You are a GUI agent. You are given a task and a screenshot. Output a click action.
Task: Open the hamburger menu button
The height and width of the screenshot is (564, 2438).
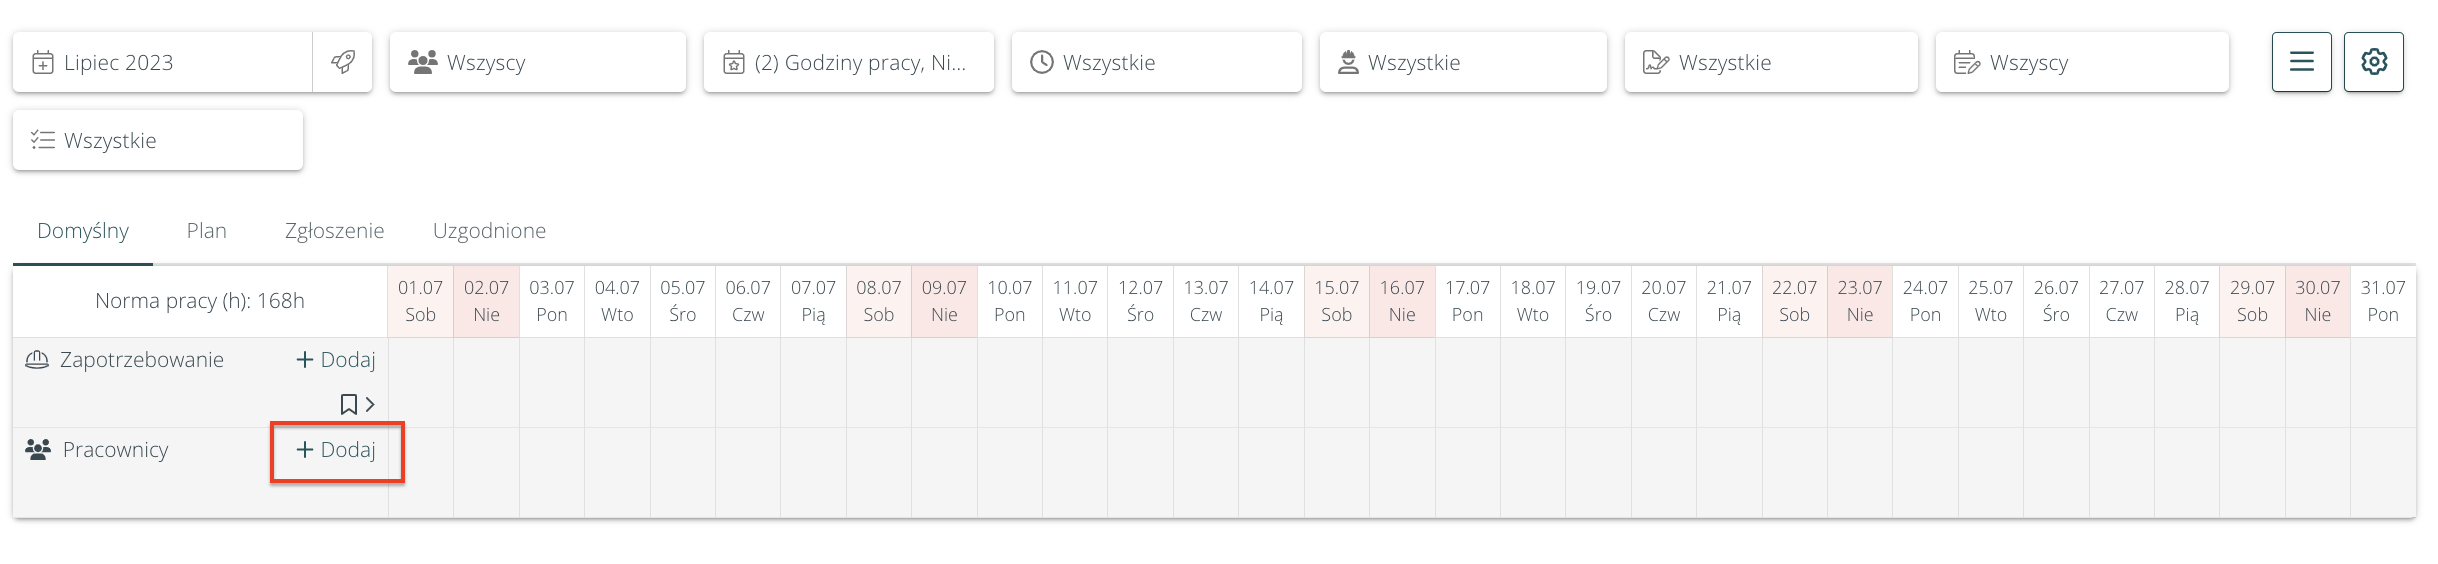[2301, 62]
